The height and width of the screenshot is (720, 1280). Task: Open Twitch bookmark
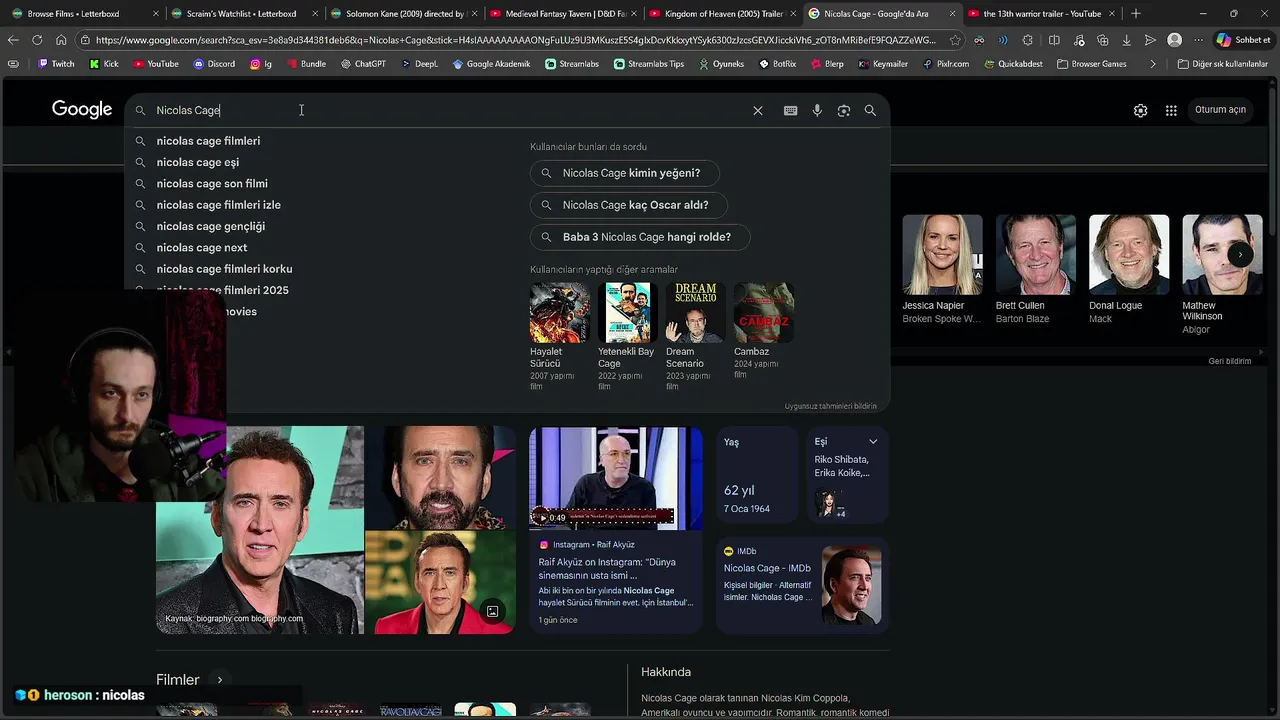click(56, 64)
